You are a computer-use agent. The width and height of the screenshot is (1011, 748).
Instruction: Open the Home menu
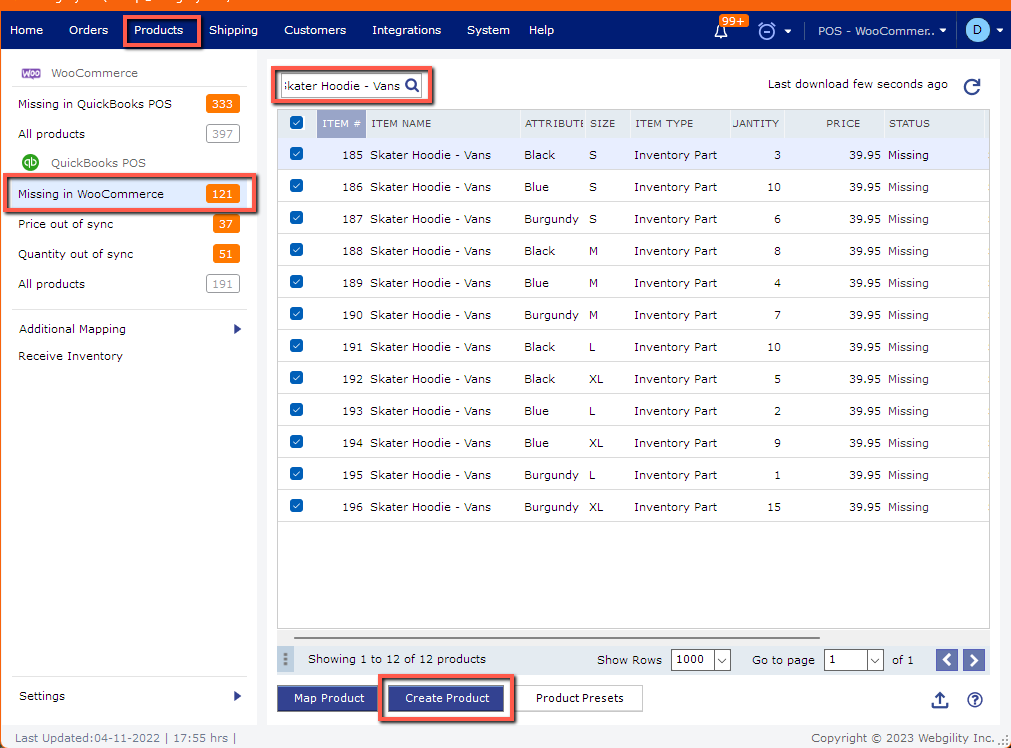pyautogui.click(x=26, y=30)
